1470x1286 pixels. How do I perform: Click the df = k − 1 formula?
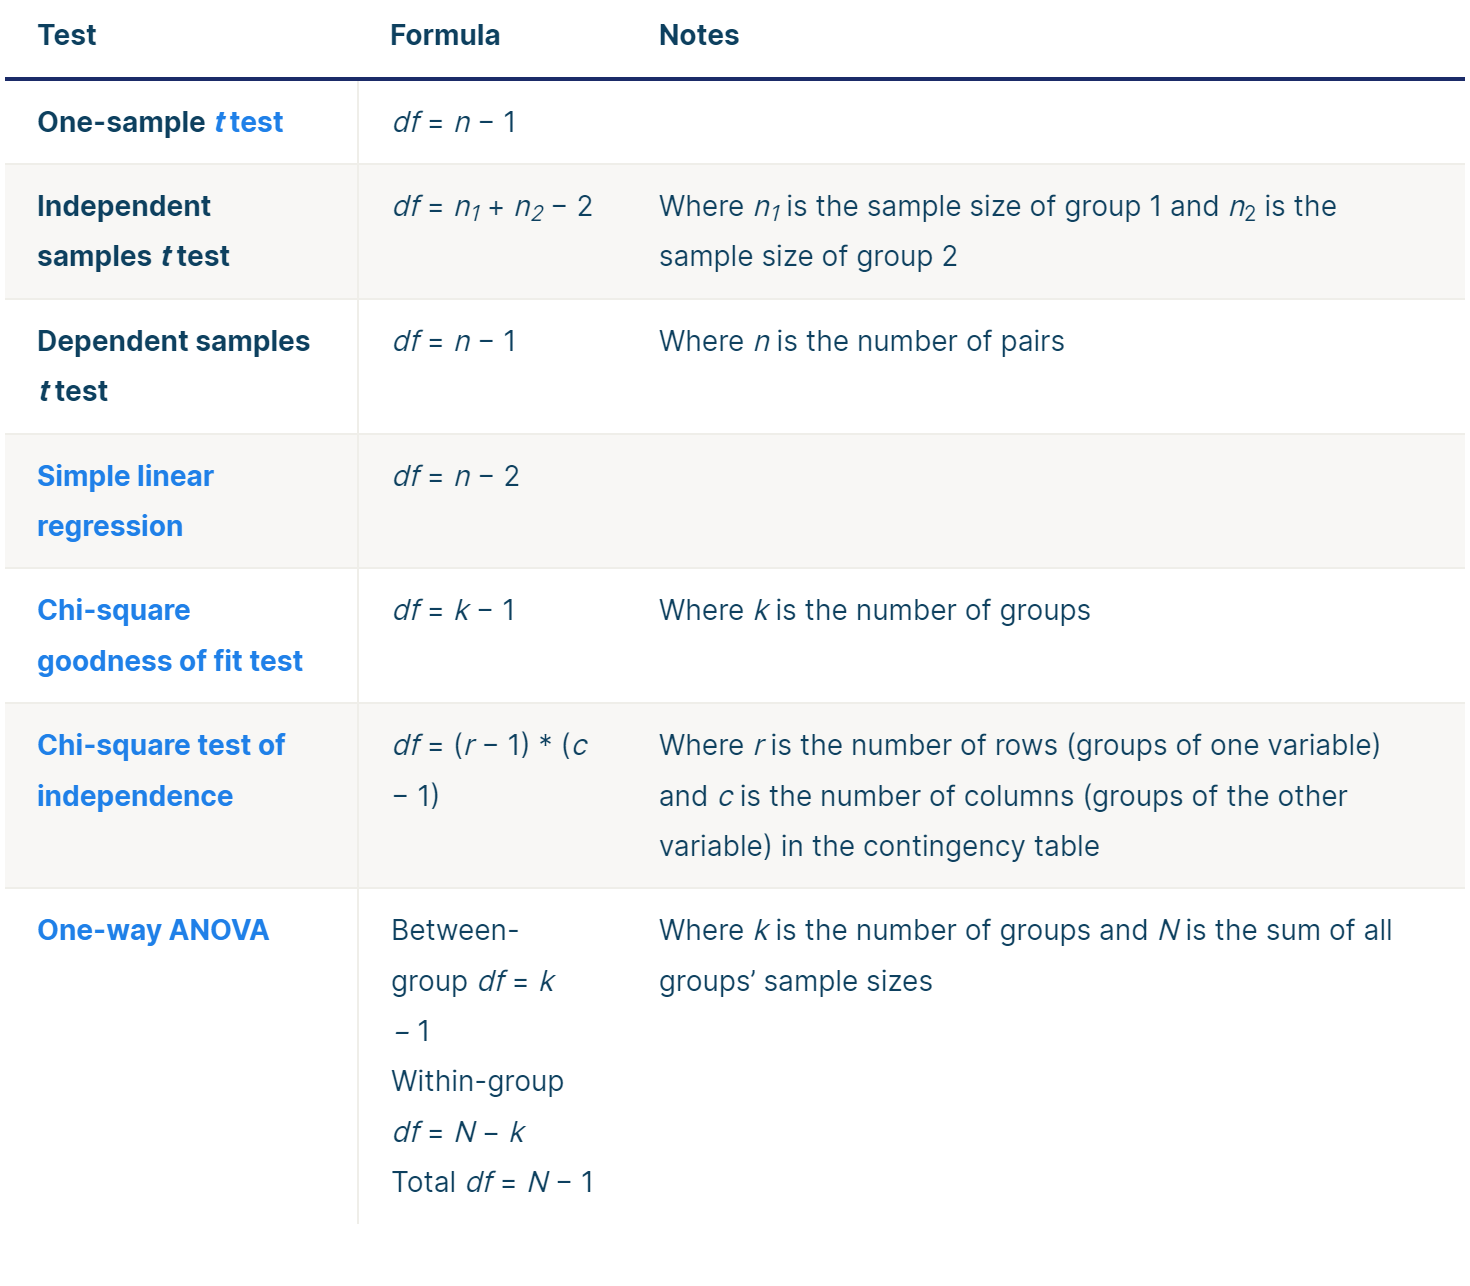tap(454, 610)
